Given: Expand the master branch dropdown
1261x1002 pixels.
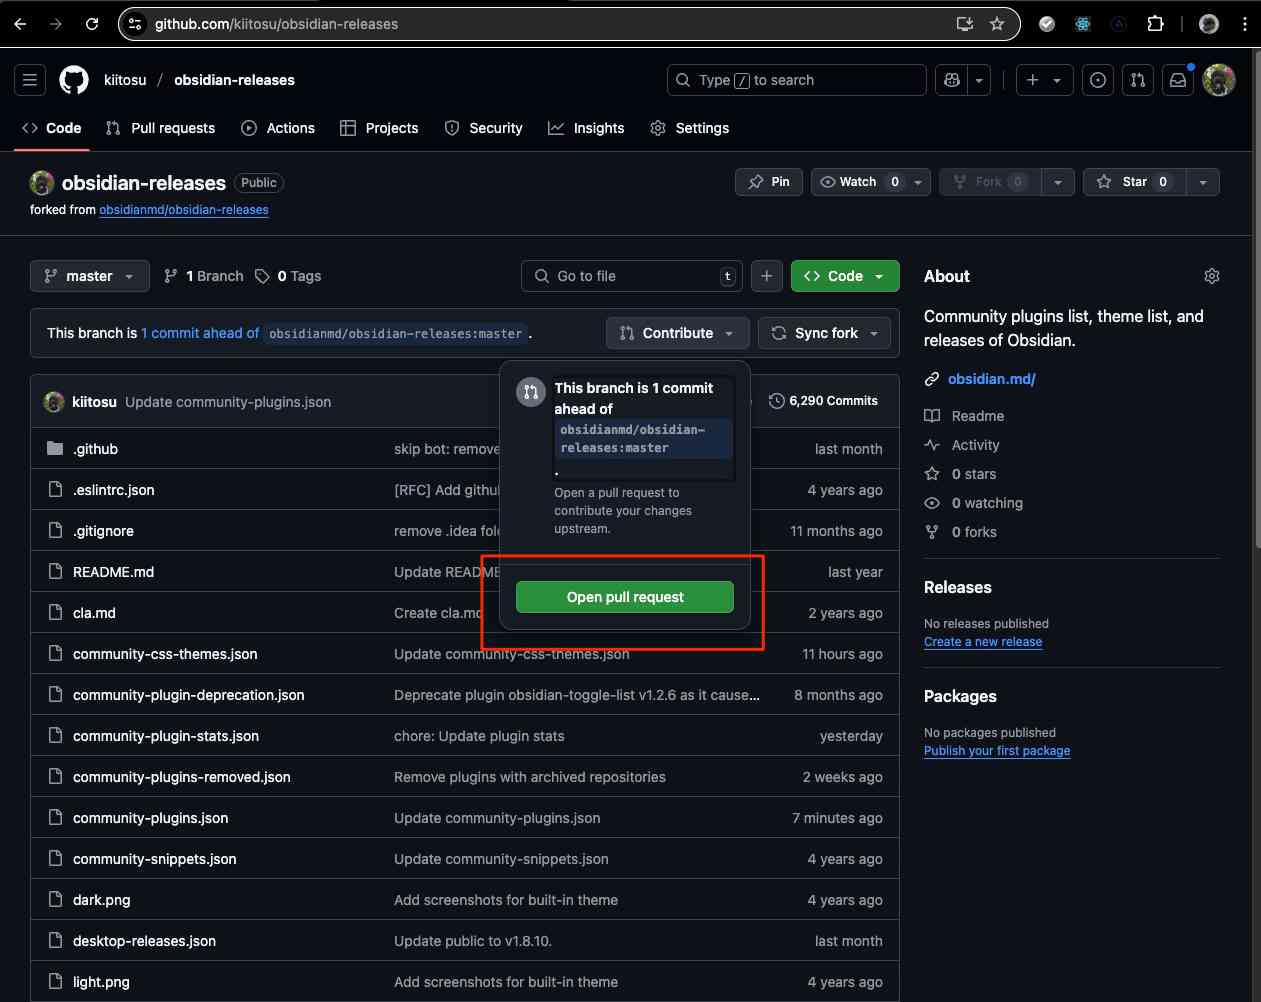Looking at the screenshot, I should point(89,276).
